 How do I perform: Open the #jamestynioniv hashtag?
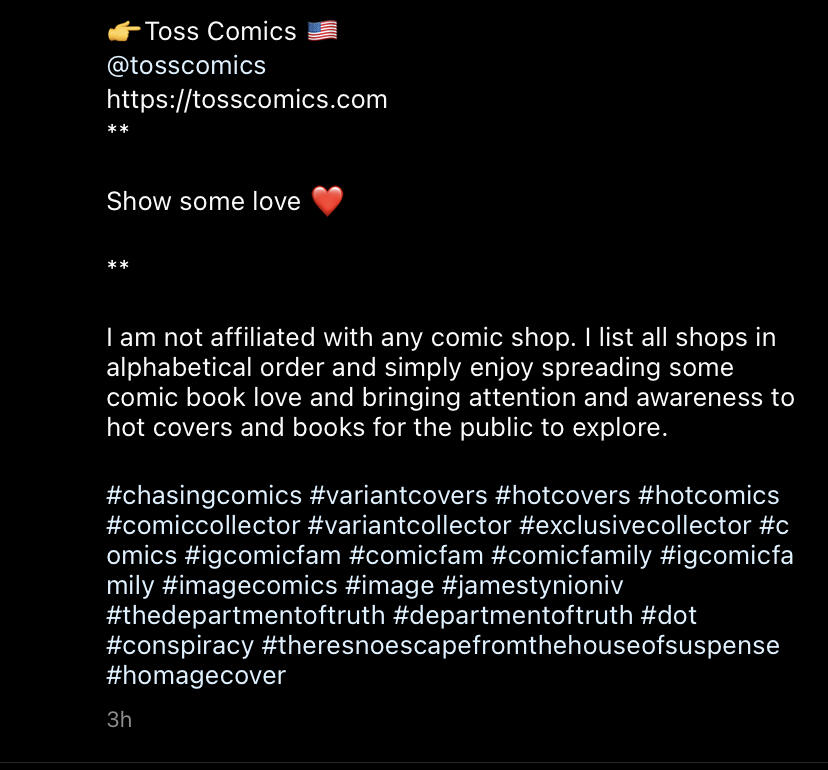click(532, 586)
